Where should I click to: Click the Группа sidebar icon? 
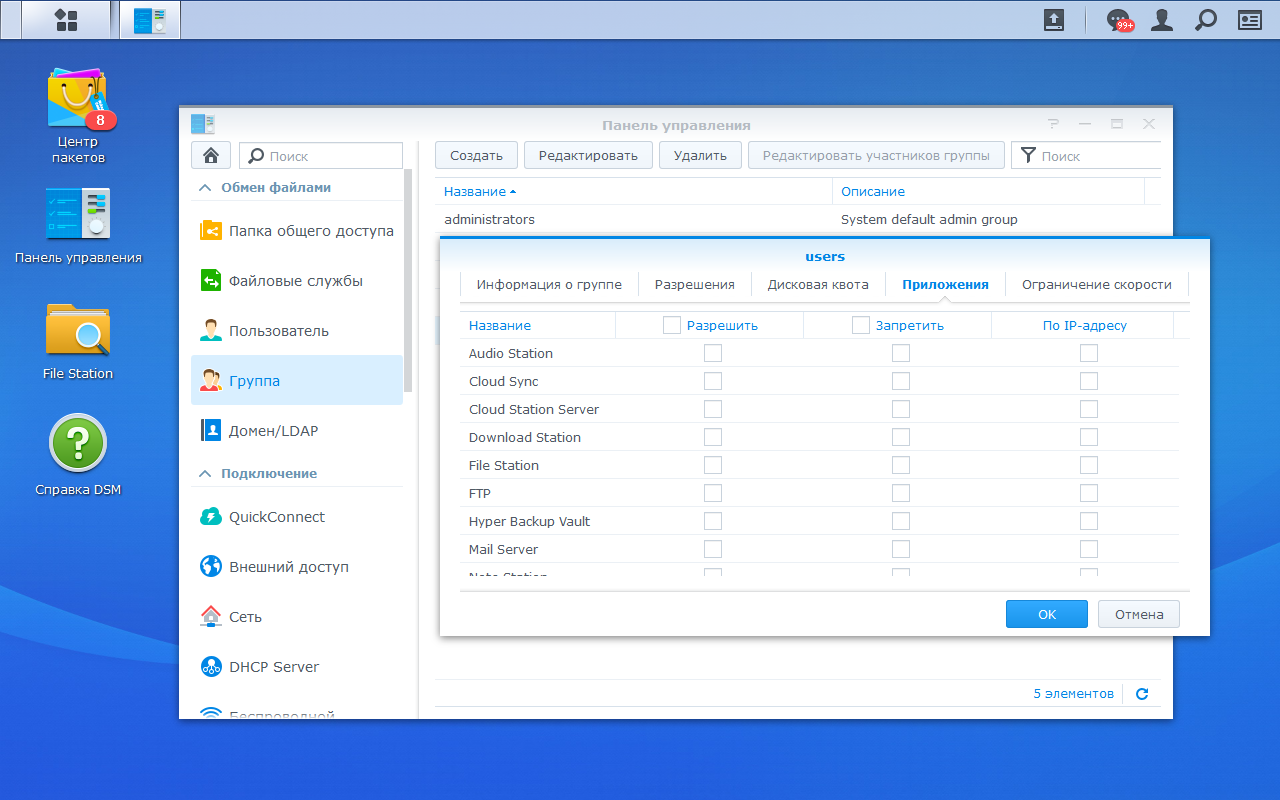(x=211, y=381)
